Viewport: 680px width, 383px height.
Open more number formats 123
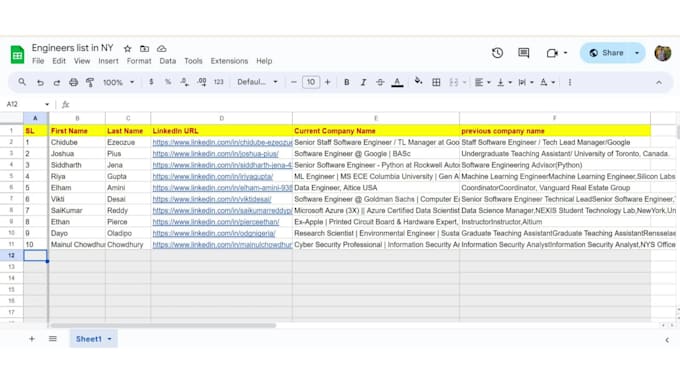click(x=219, y=82)
